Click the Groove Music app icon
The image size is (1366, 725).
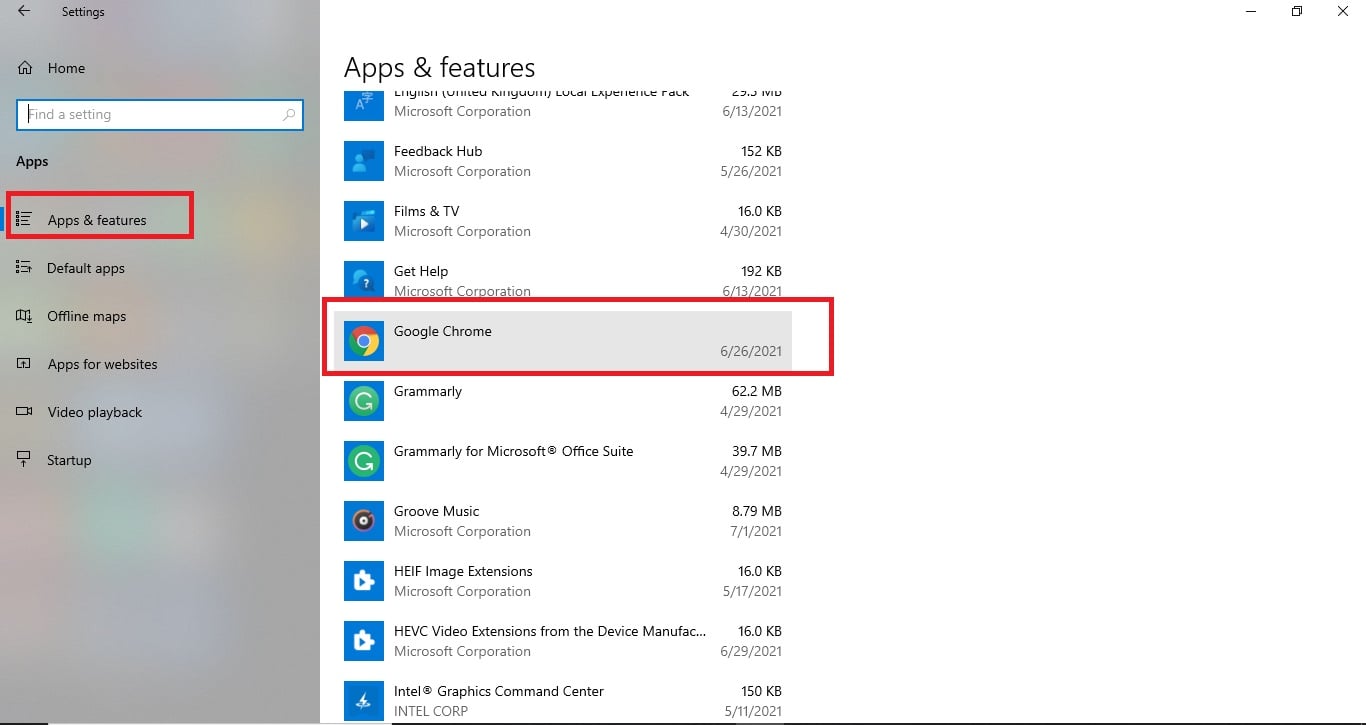tap(364, 521)
